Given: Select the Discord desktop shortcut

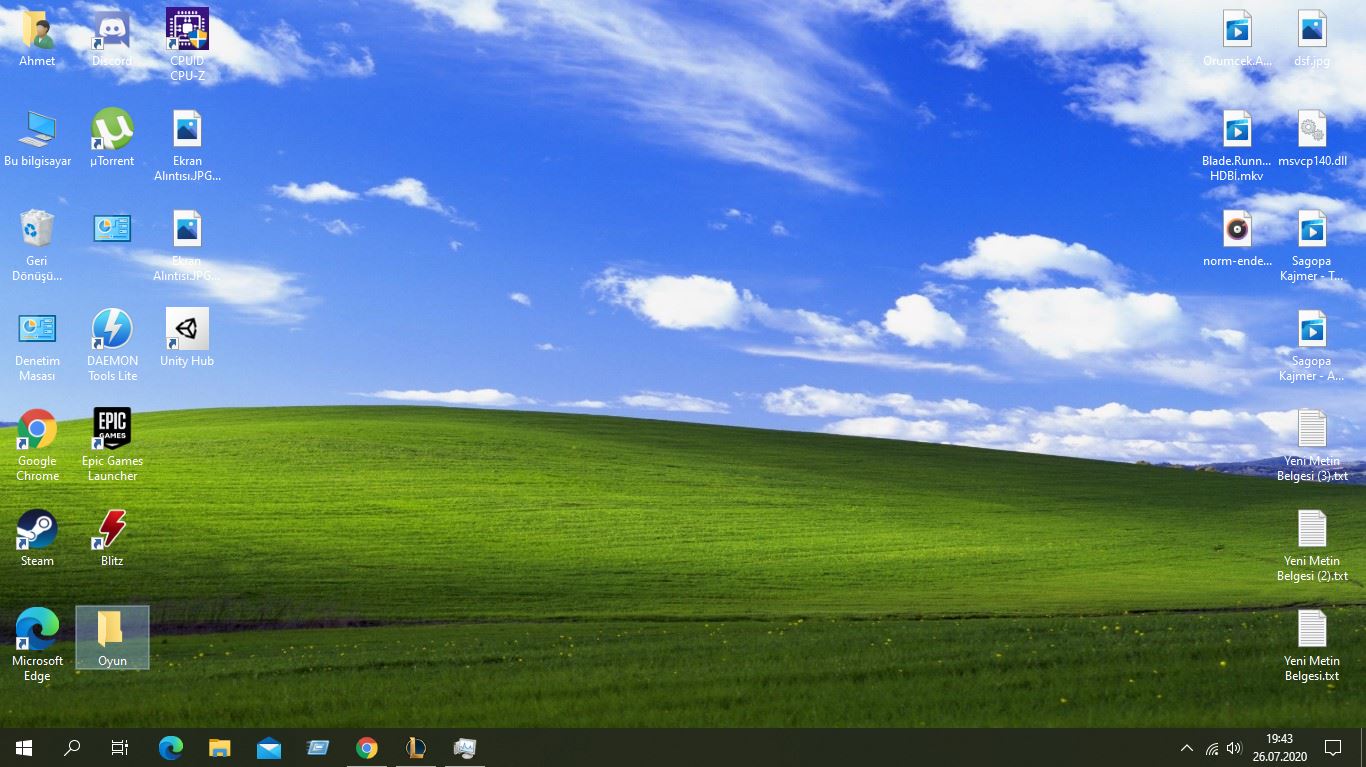Looking at the screenshot, I should tap(112, 39).
